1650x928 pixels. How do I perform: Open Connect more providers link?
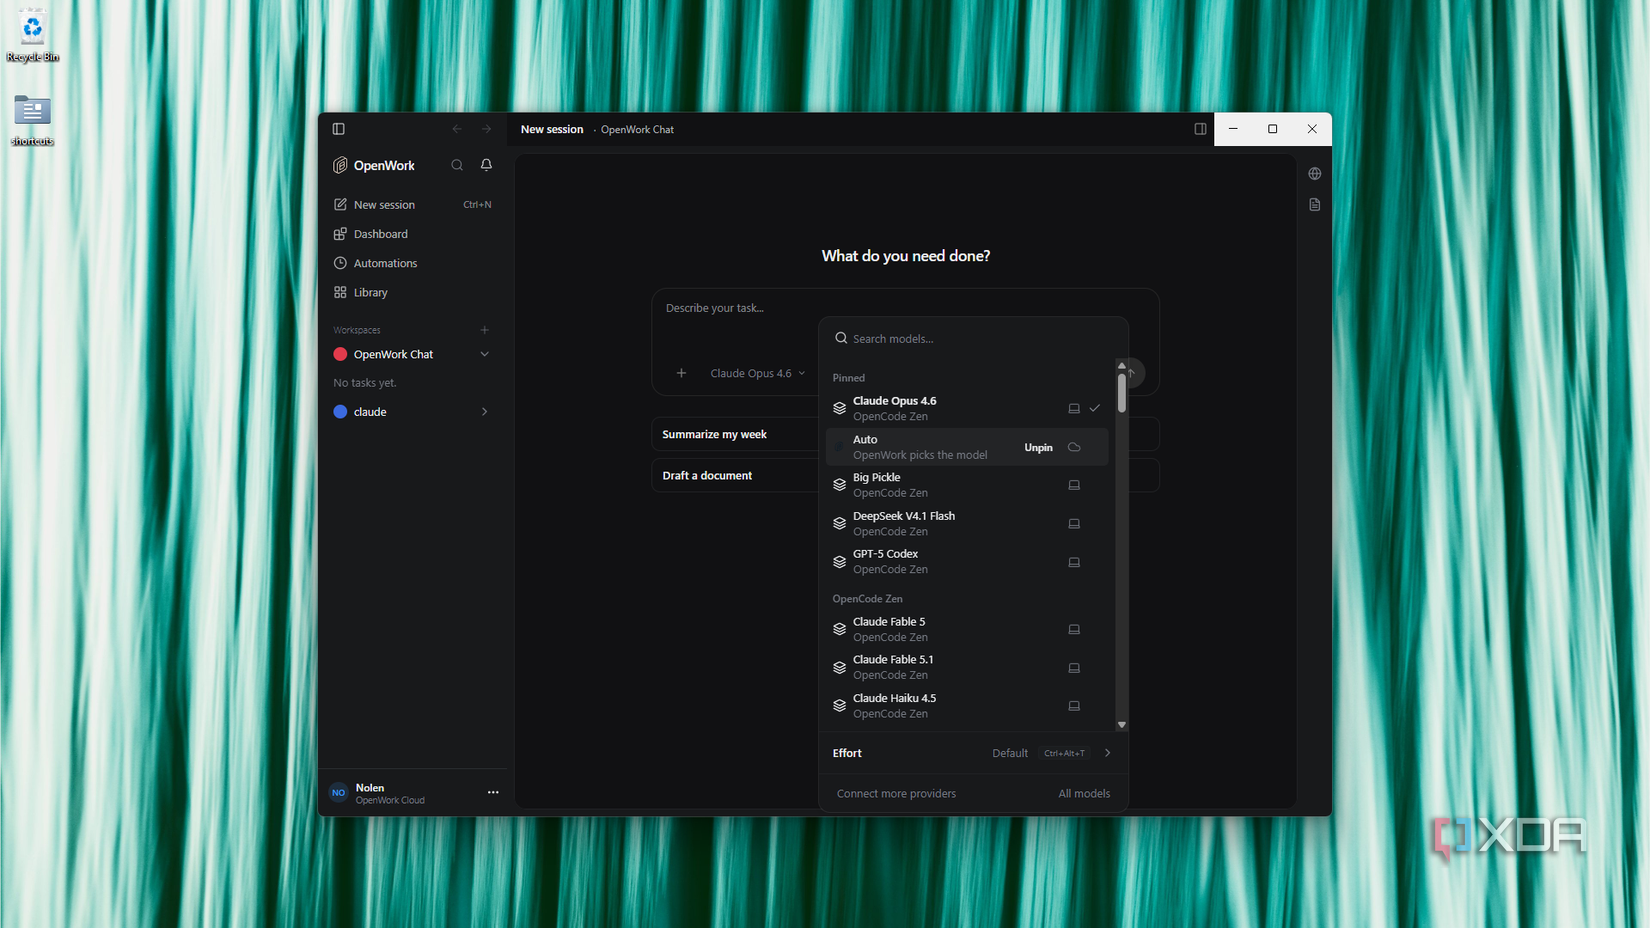click(x=896, y=794)
